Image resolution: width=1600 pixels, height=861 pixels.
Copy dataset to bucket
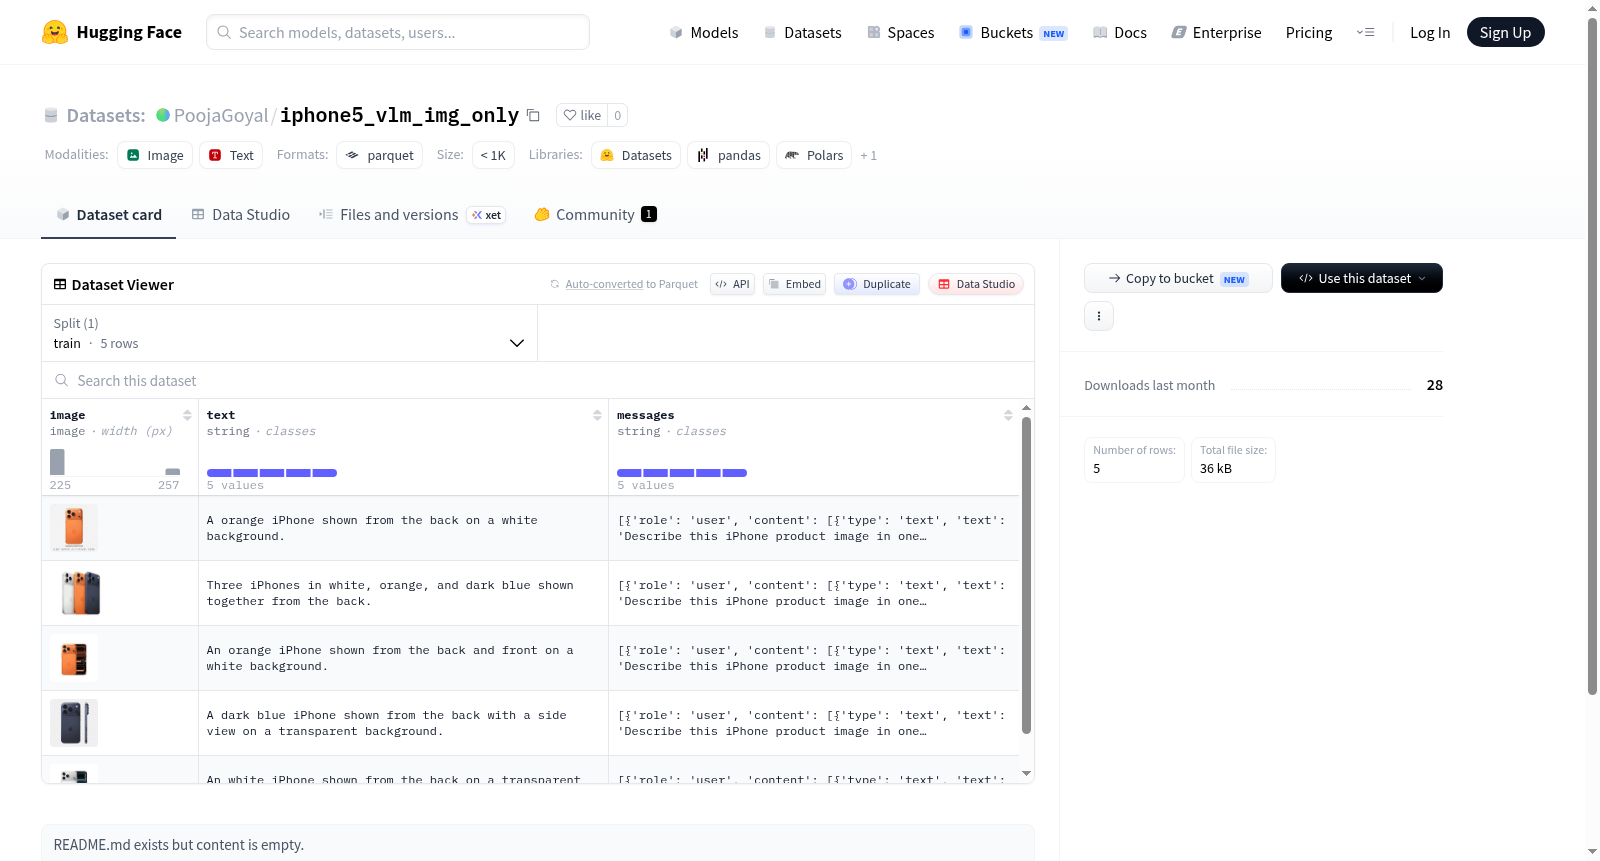click(x=1178, y=278)
